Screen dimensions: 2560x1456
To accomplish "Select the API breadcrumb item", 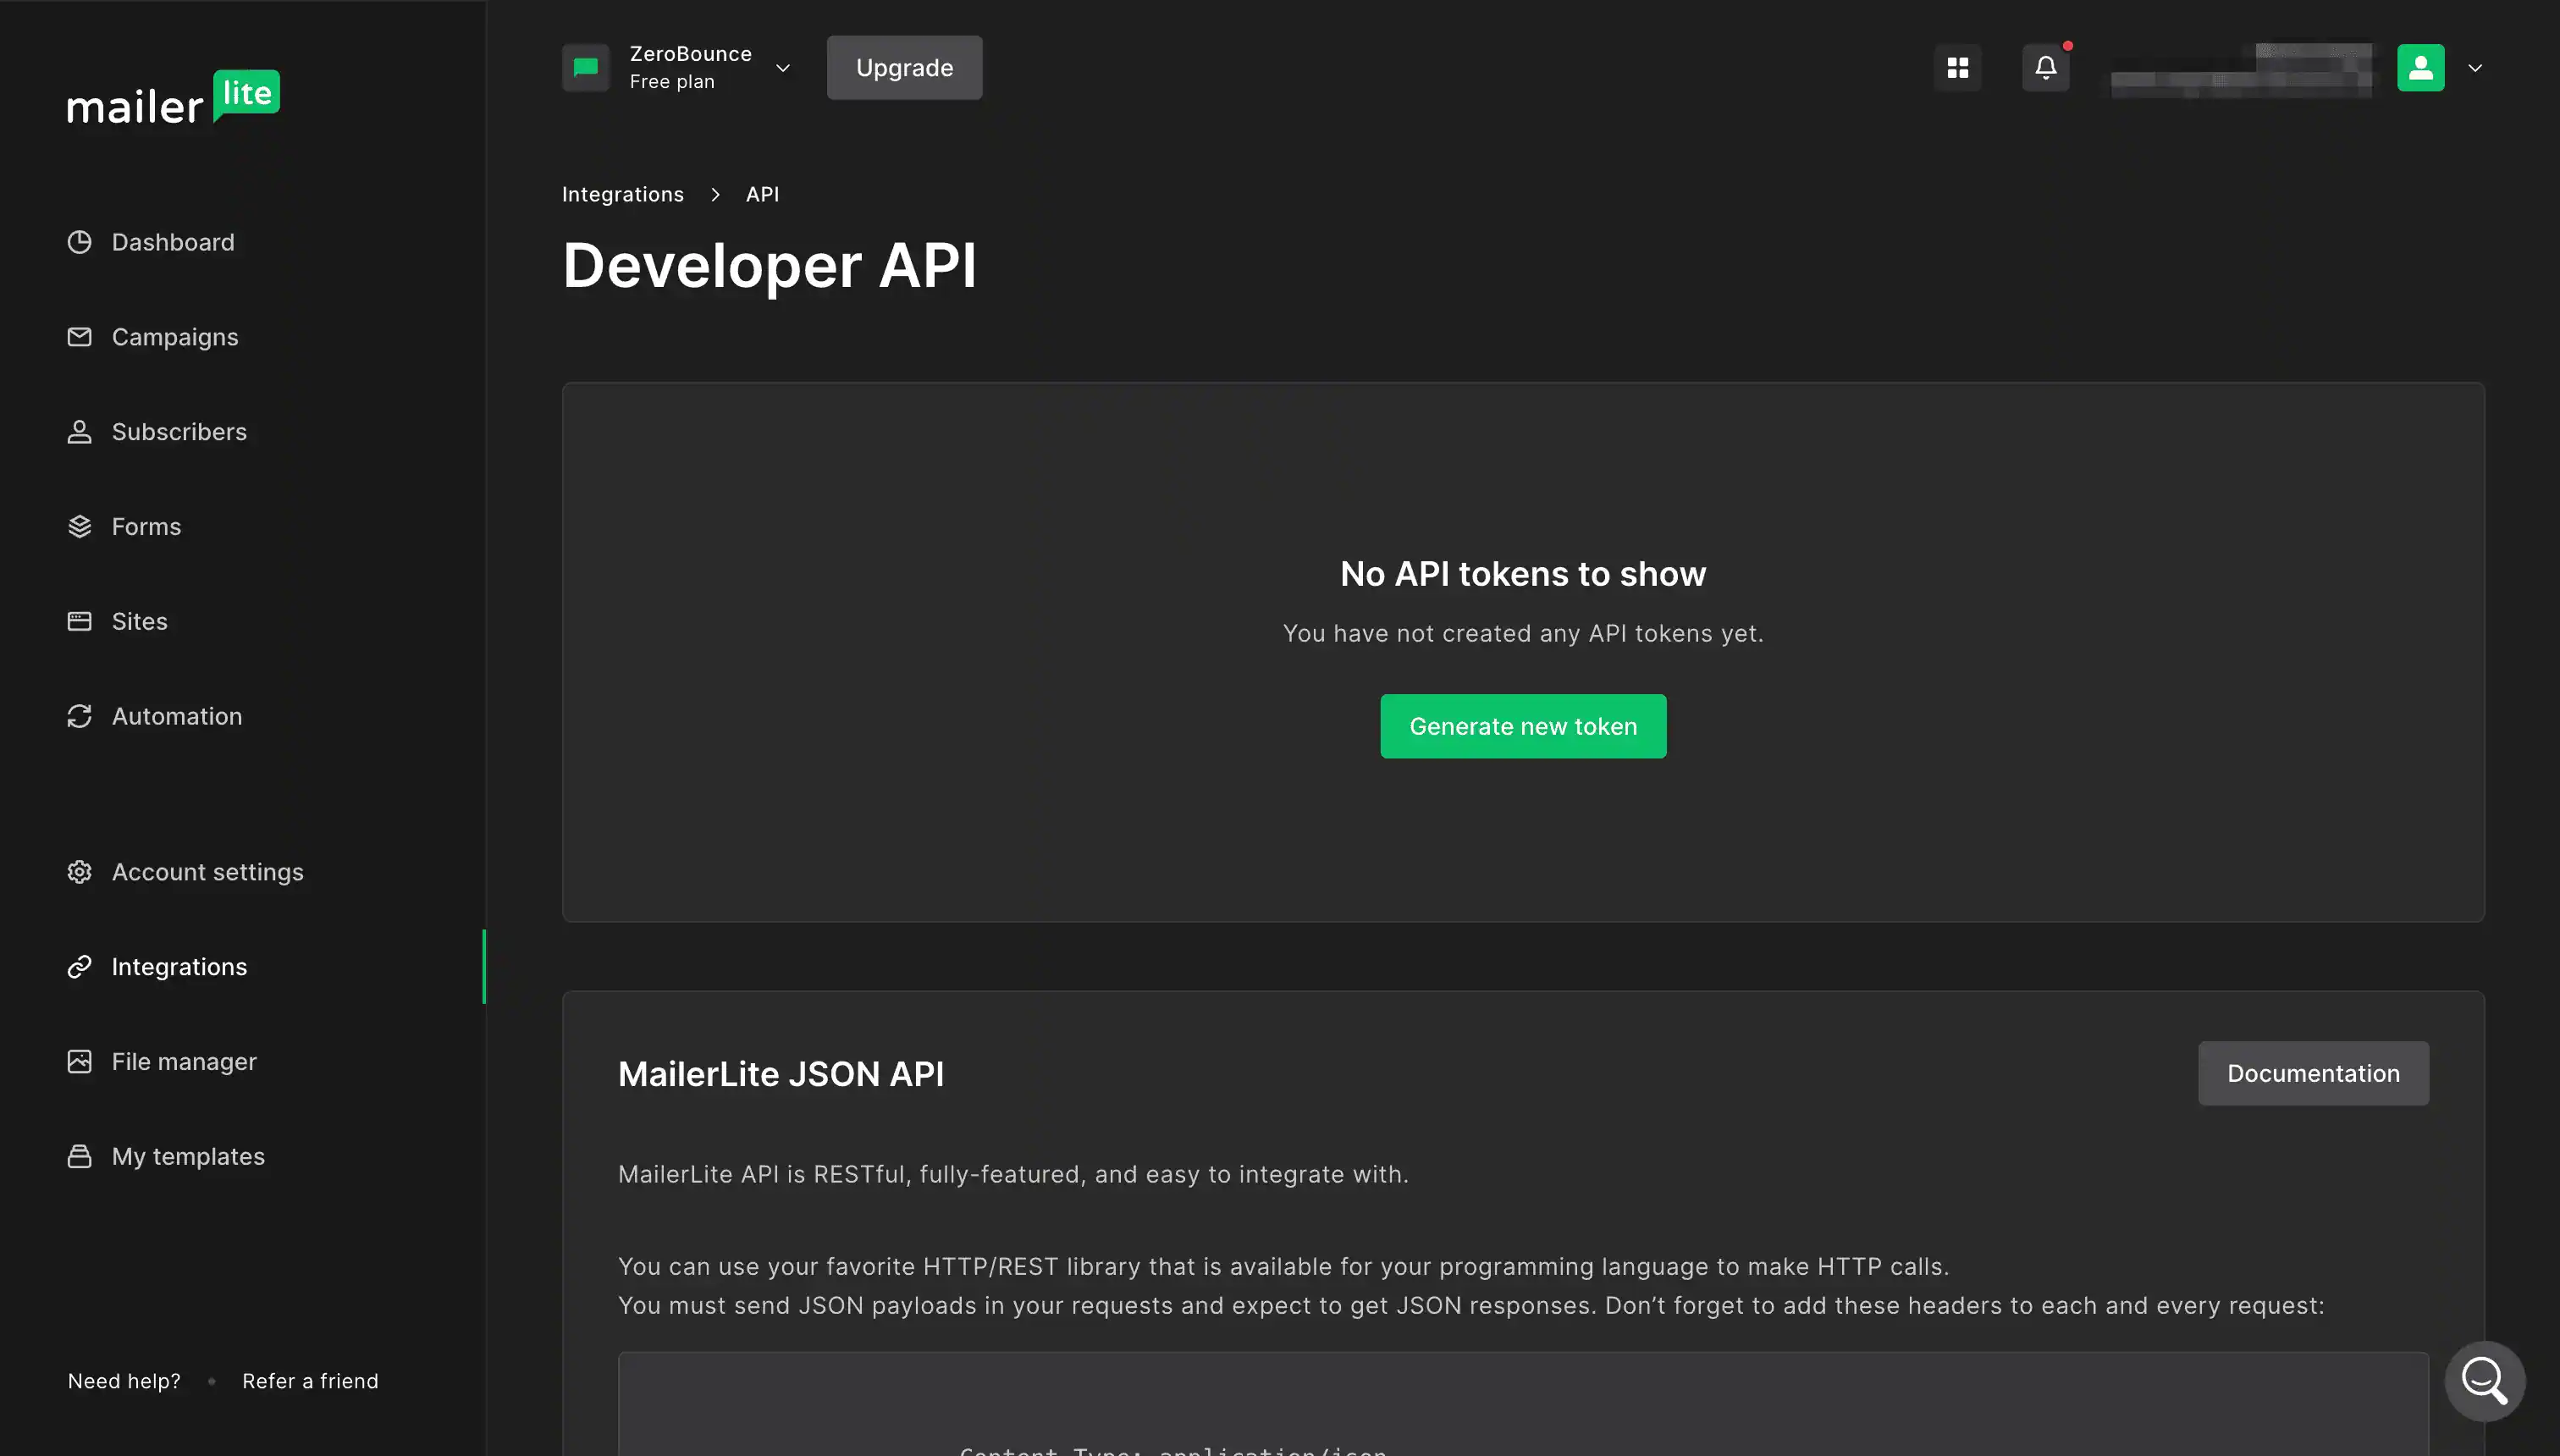I will (x=763, y=194).
